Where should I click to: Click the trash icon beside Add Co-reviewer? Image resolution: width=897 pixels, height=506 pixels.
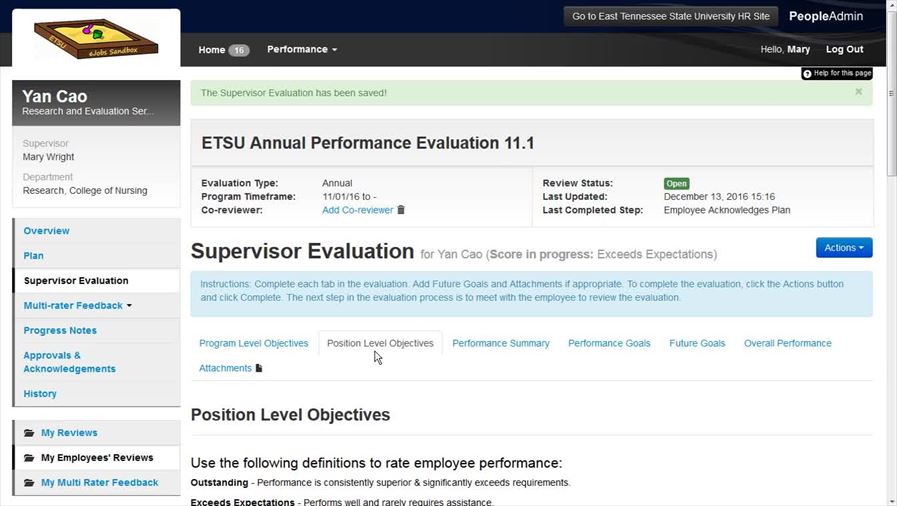(402, 210)
